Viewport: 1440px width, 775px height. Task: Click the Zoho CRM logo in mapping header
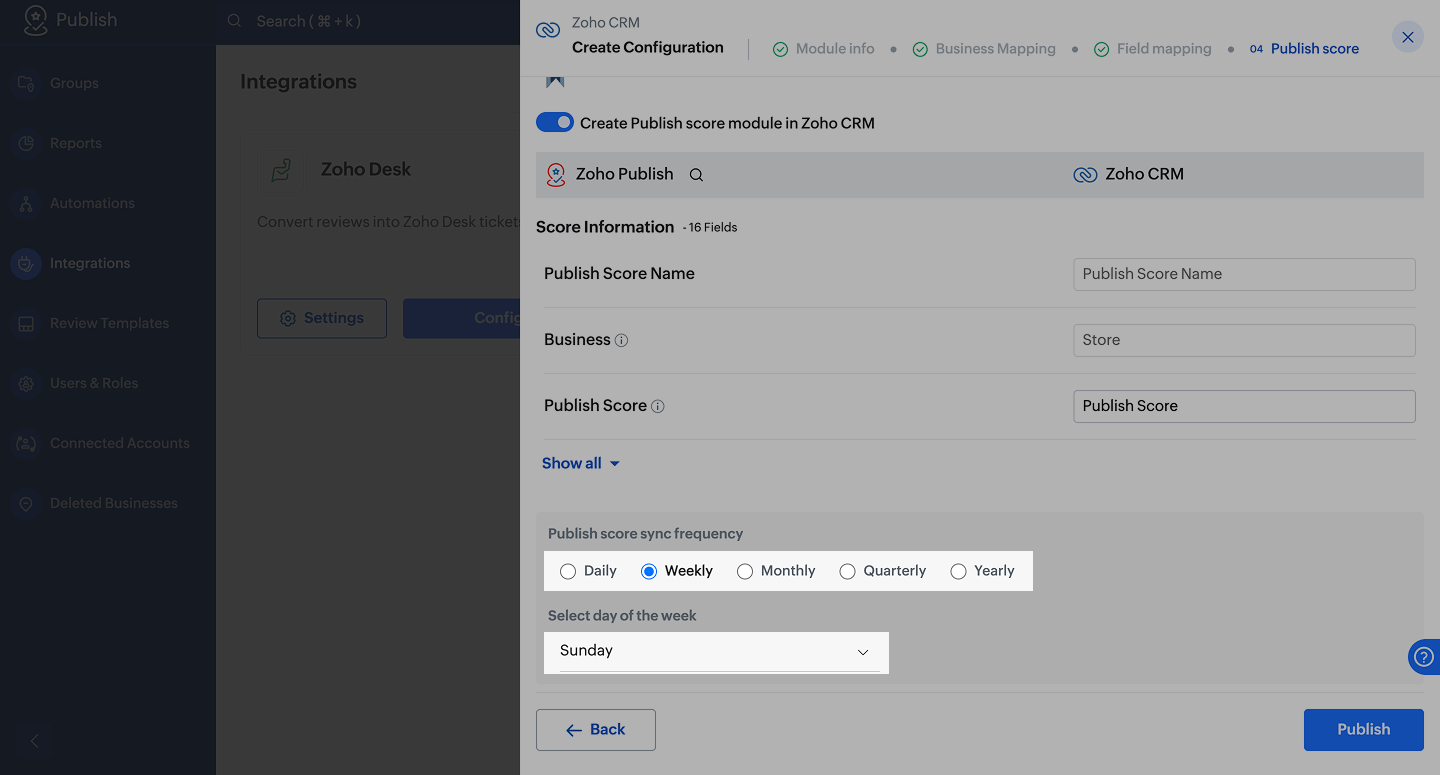pos(1085,175)
